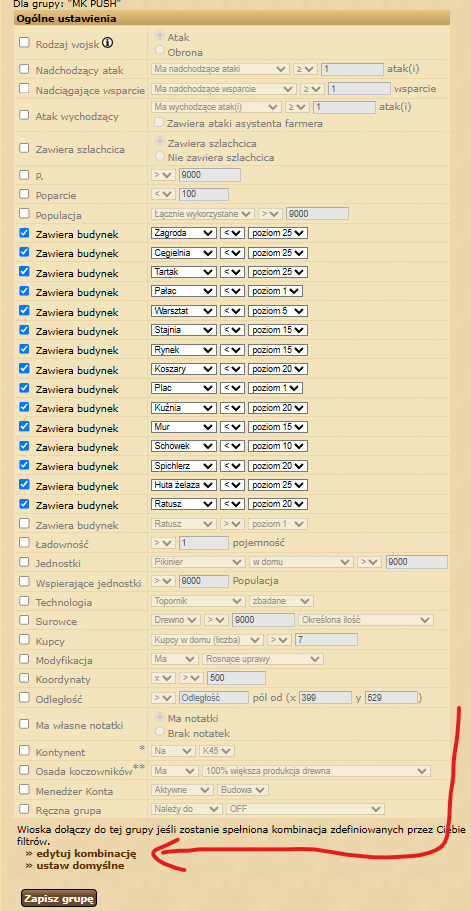The image size is (471, 911).
Task: Click the Odległość distance input field
Action: pyautogui.click(x=214, y=697)
